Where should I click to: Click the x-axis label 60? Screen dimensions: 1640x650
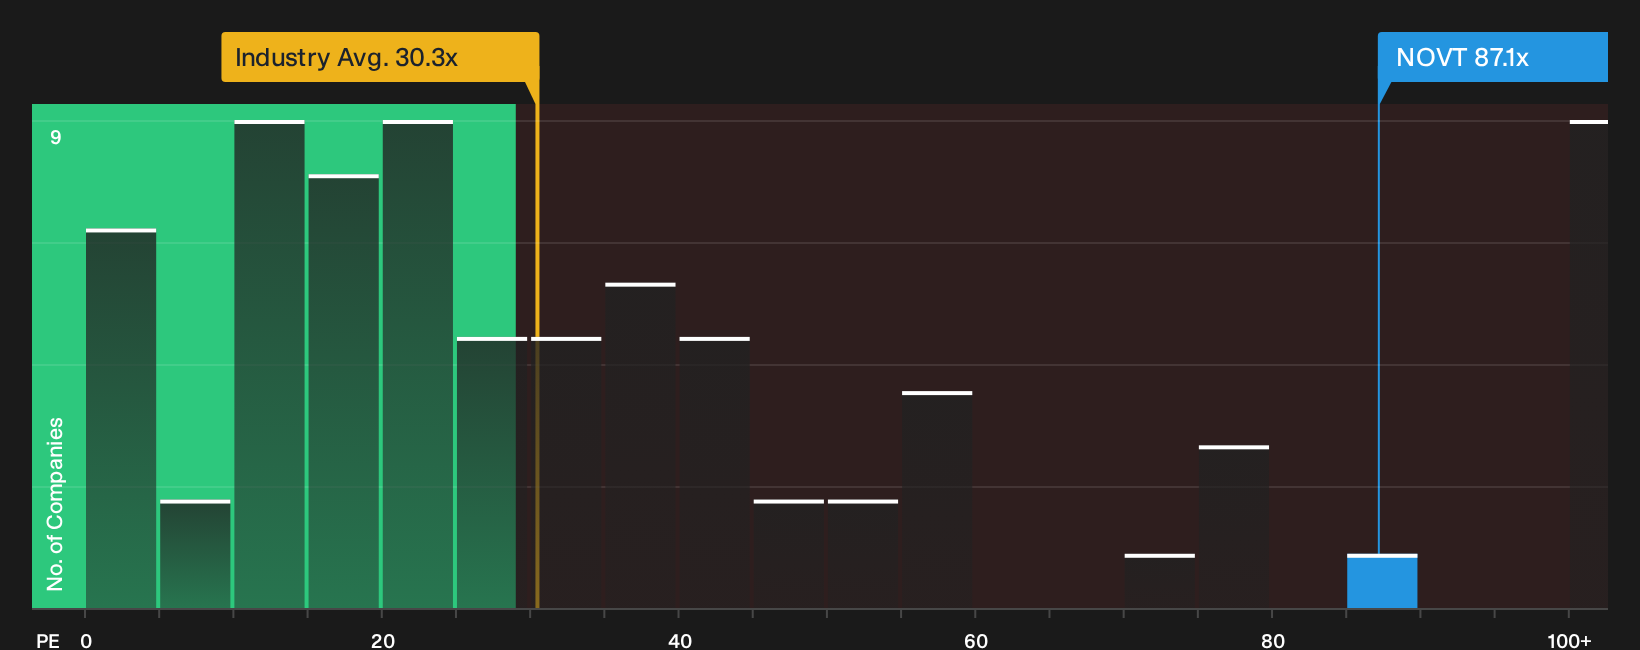(976, 640)
